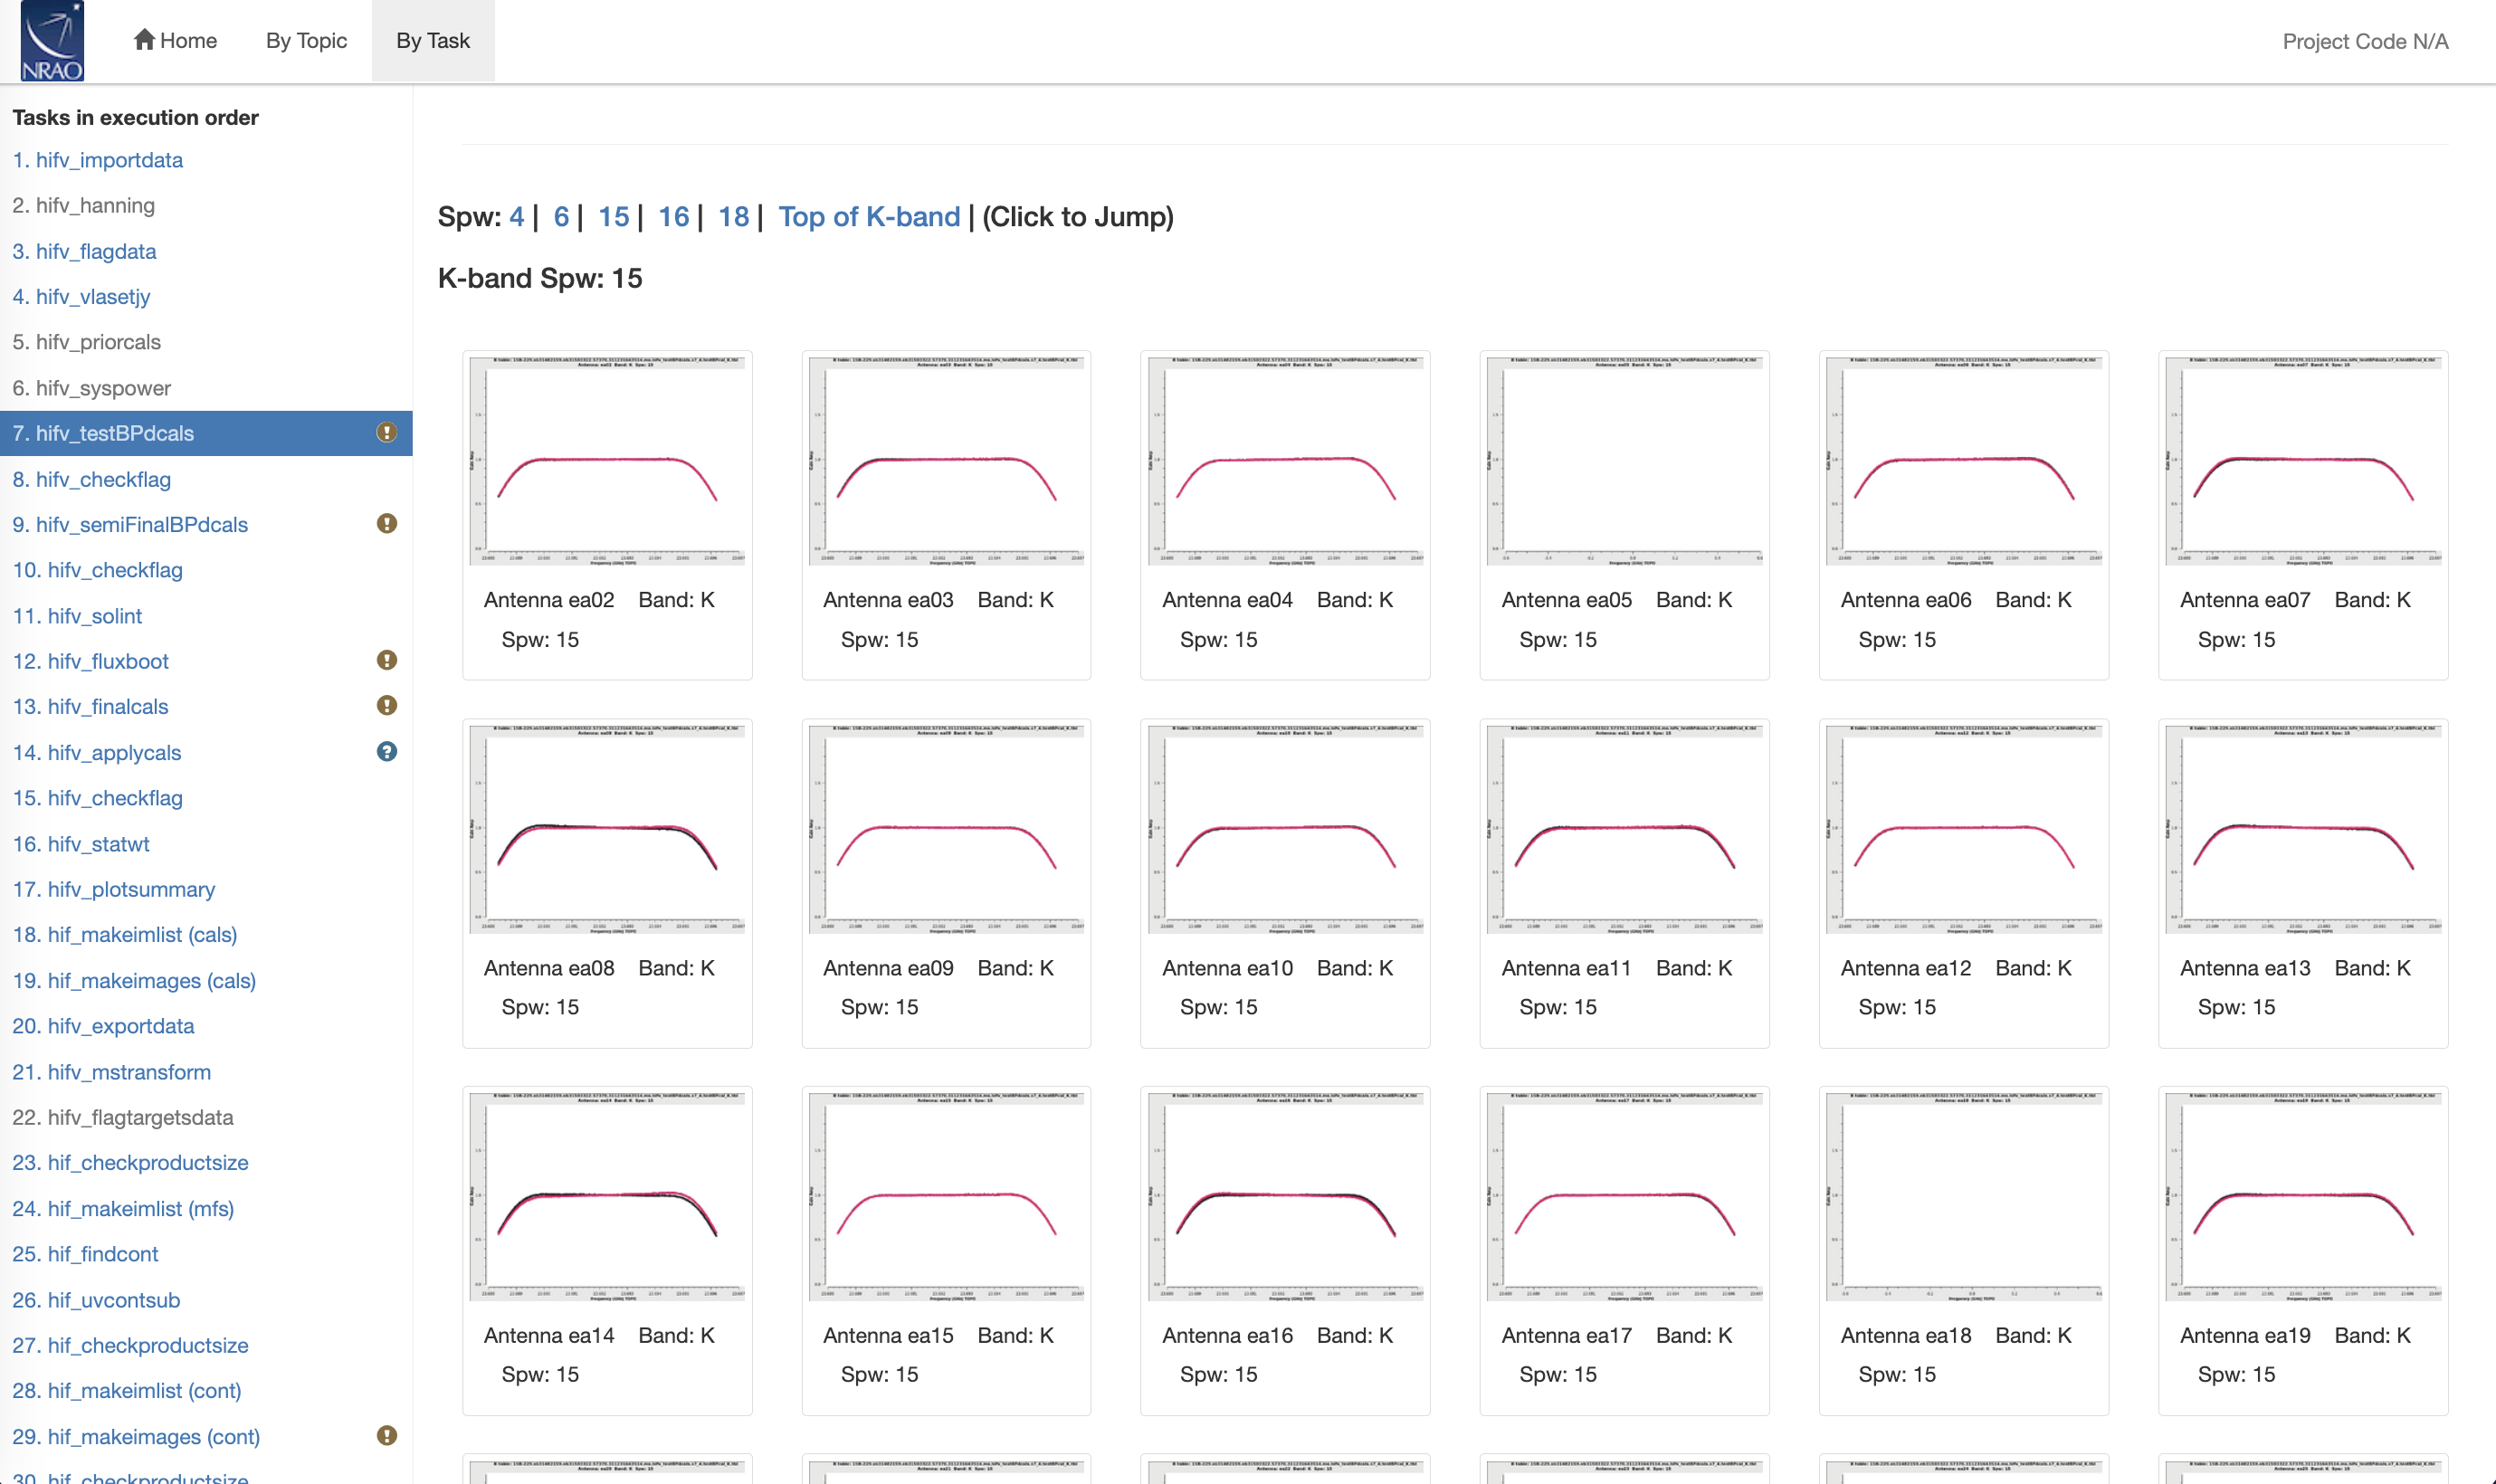Open task 25. hif_findcont
Viewport: 2496px width, 1484px height.
coord(85,1254)
